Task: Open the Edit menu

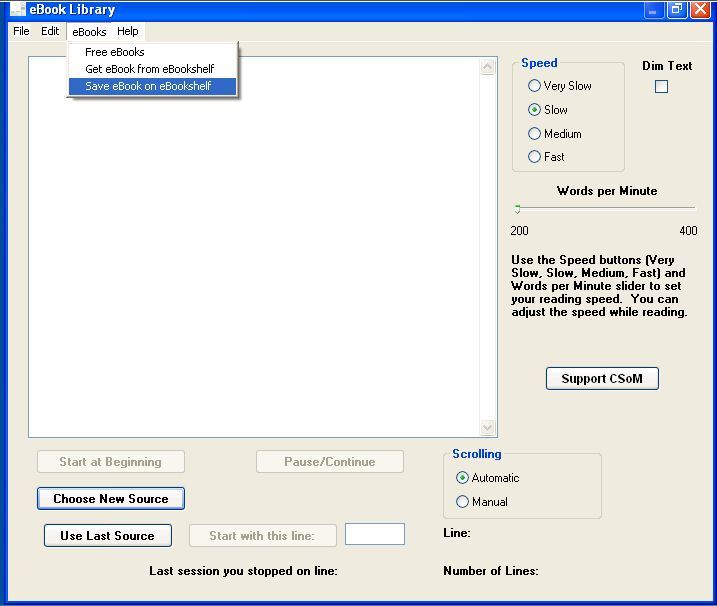Action: coord(50,31)
